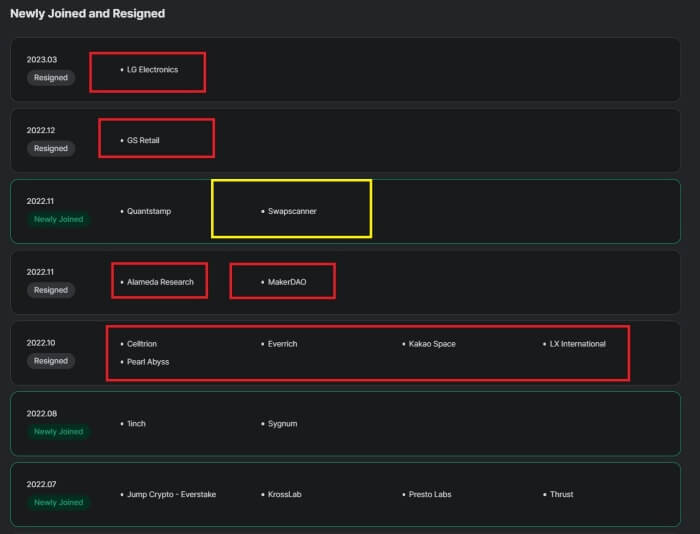Click the Presto Labs entry
Image resolution: width=700 pixels, height=534 pixels.
click(430, 494)
